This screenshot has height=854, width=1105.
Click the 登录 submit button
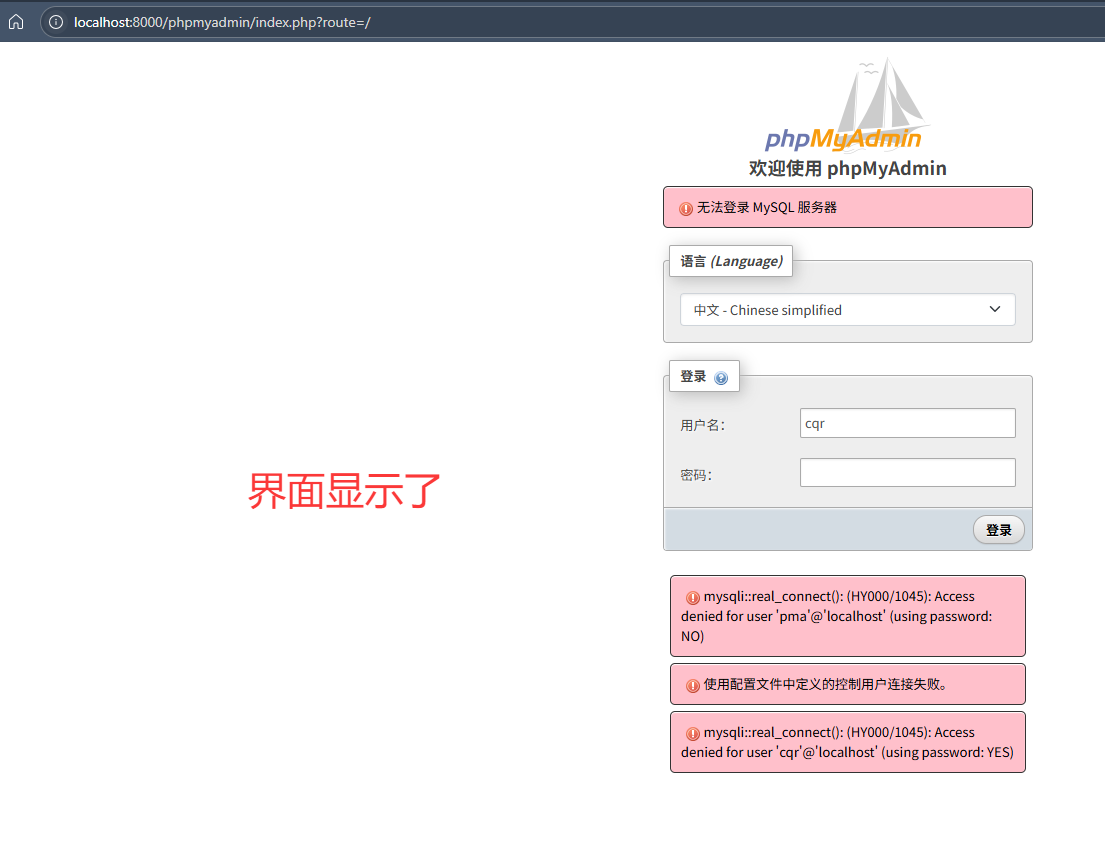coord(999,530)
